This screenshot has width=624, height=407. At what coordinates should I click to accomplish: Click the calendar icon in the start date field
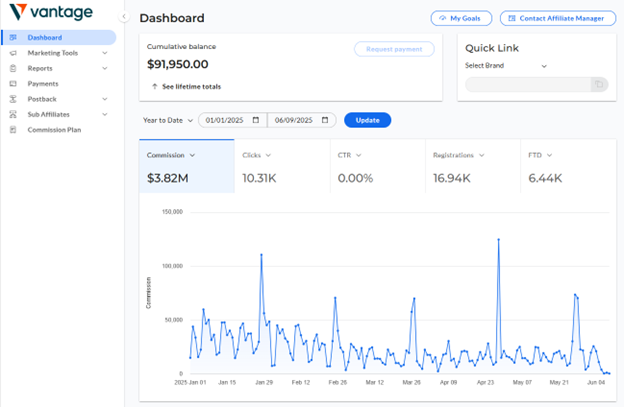coord(256,120)
